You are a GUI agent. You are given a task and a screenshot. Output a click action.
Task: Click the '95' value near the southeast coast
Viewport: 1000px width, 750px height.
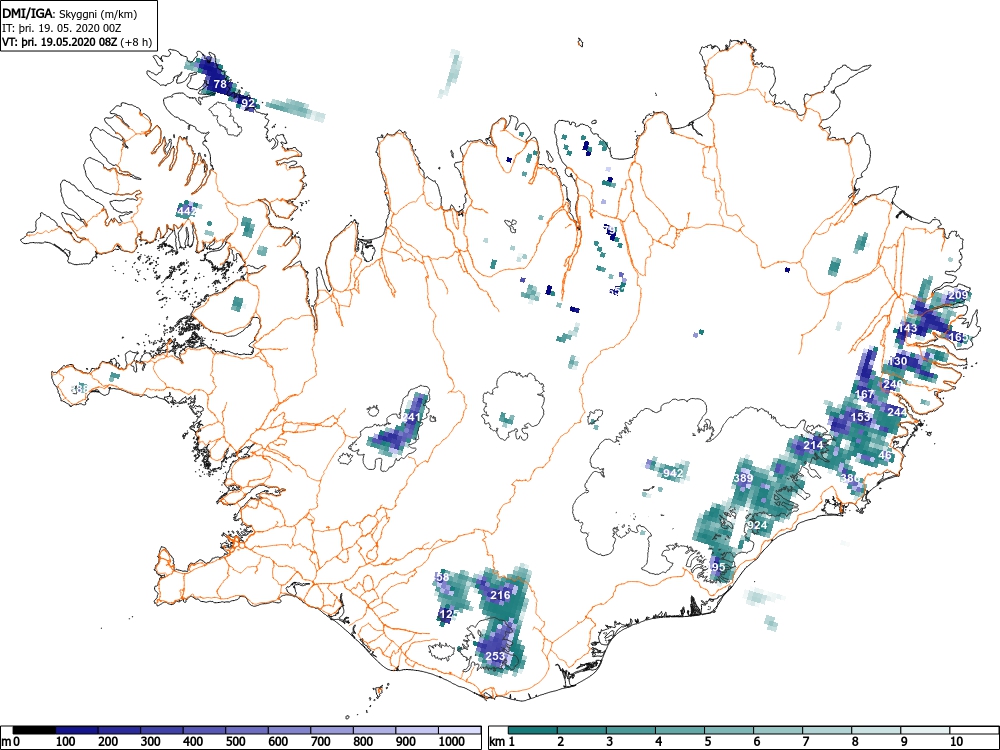719,567
